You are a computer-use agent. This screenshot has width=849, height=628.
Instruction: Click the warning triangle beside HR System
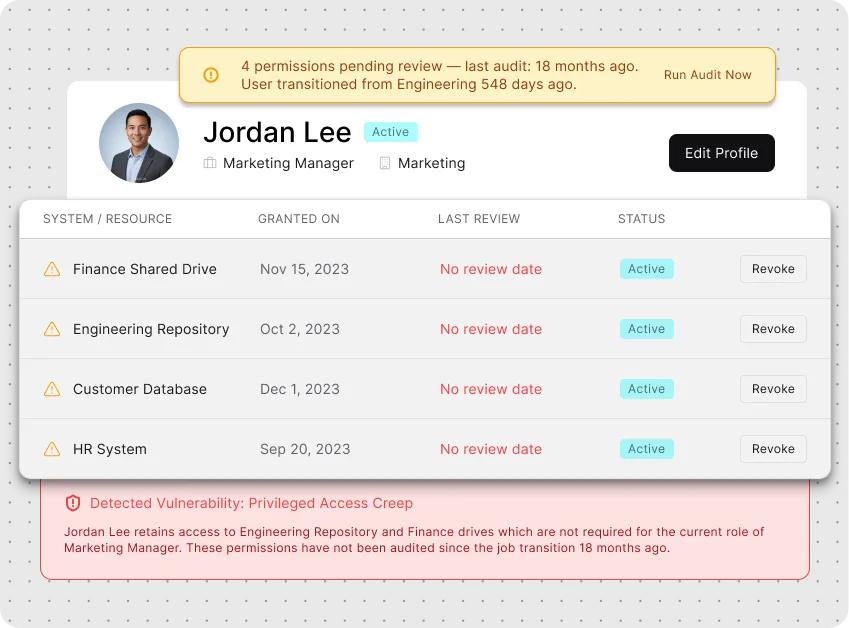click(52, 449)
